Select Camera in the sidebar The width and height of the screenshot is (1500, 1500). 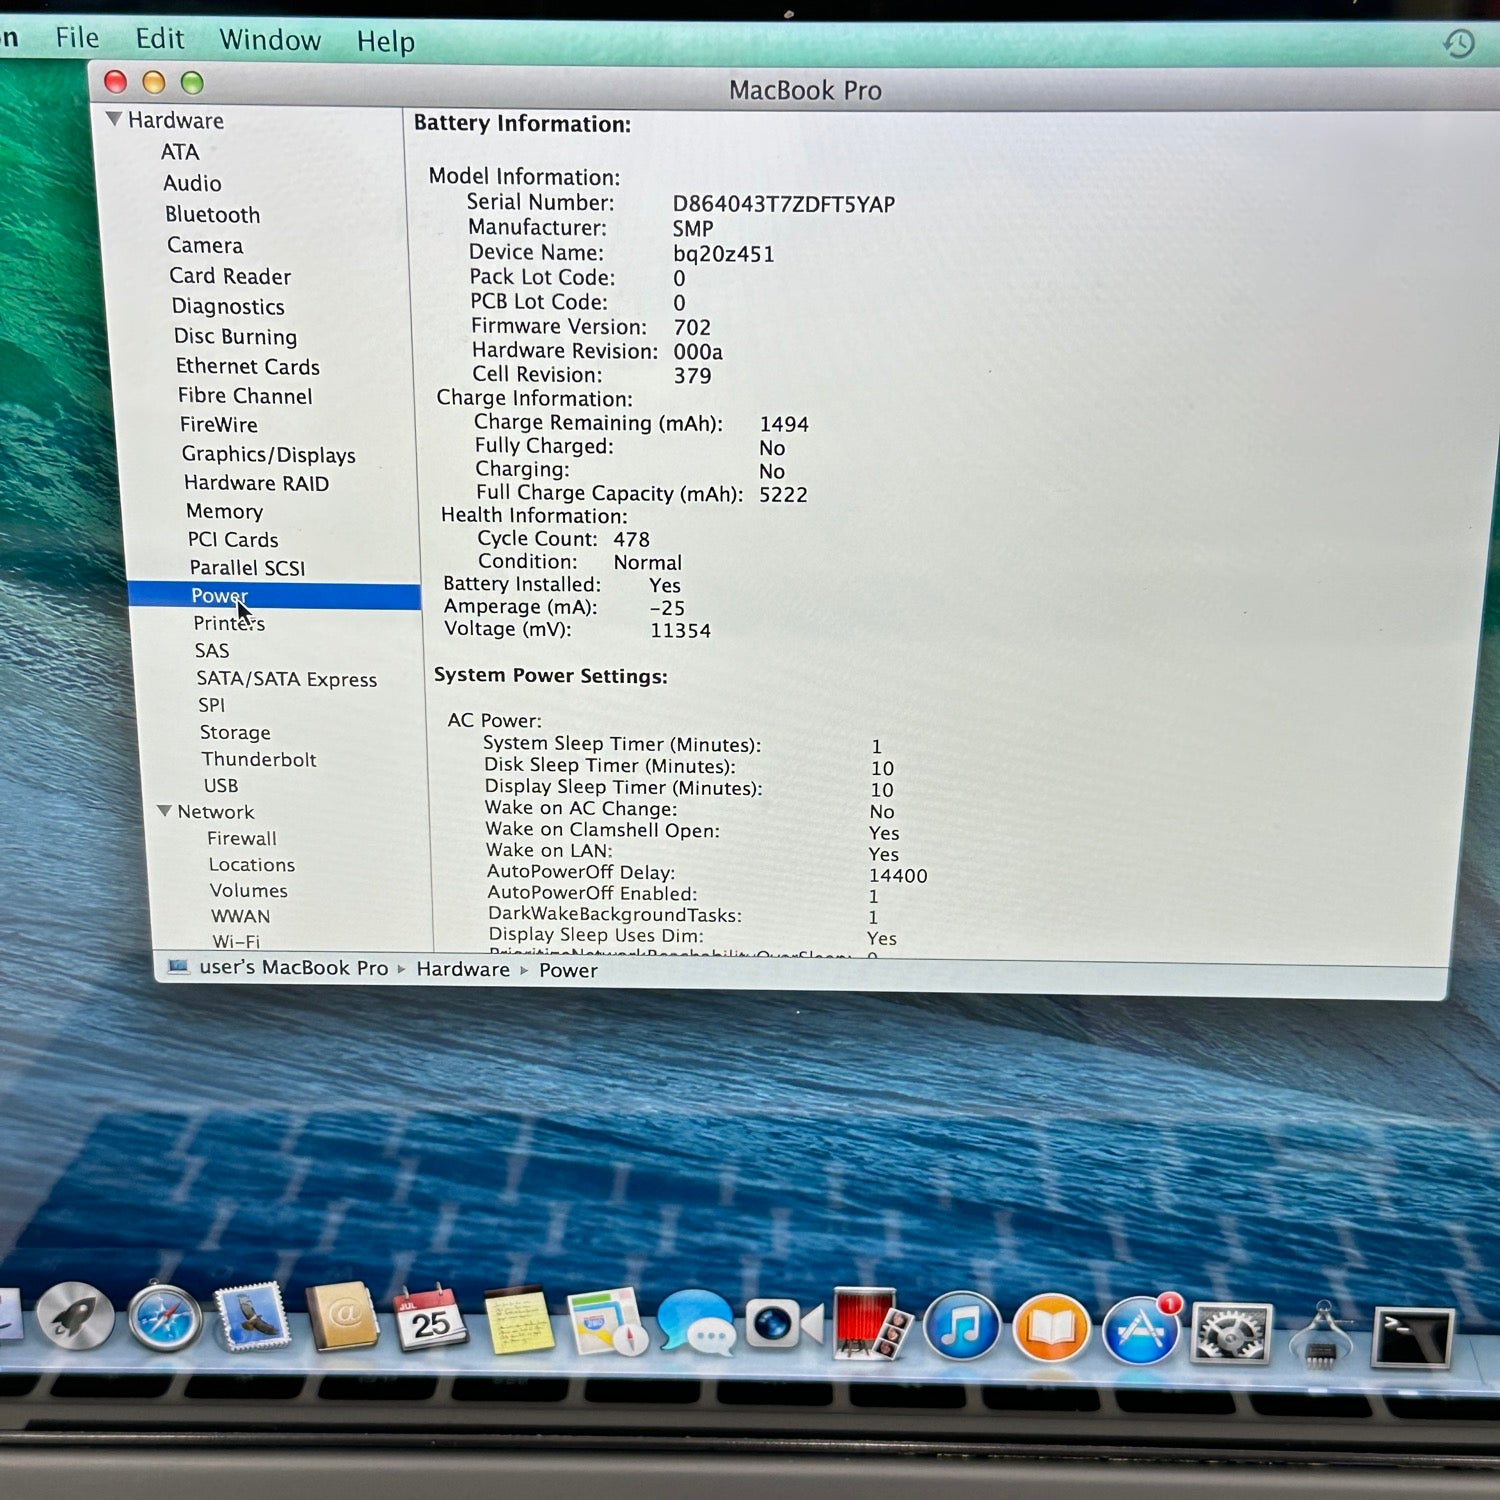[205, 245]
